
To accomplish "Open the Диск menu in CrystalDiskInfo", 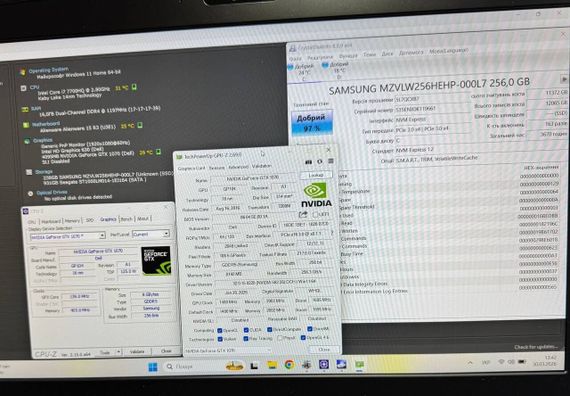I will pos(387,53).
